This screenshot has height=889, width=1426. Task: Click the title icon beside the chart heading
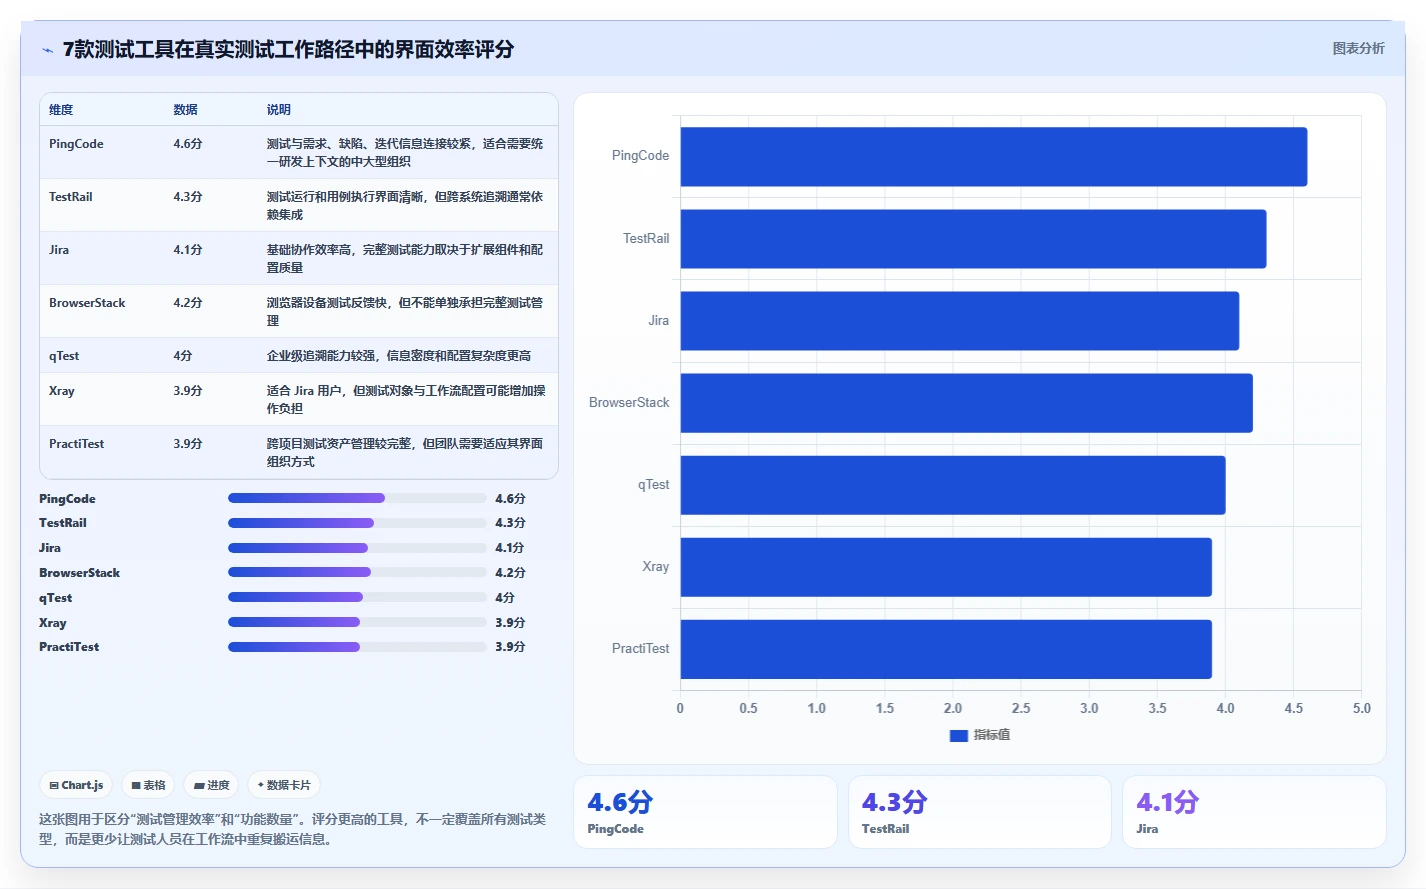[47, 50]
